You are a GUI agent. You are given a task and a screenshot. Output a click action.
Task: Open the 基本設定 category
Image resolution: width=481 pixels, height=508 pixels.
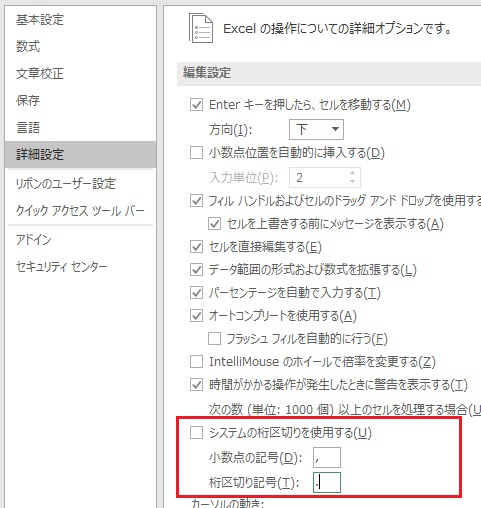coord(40,20)
